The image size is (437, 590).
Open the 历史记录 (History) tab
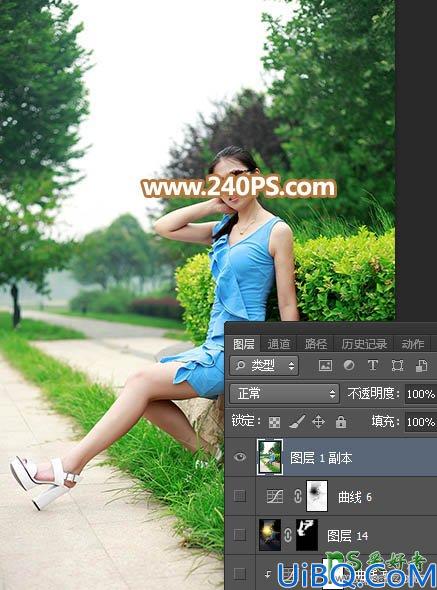point(364,344)
